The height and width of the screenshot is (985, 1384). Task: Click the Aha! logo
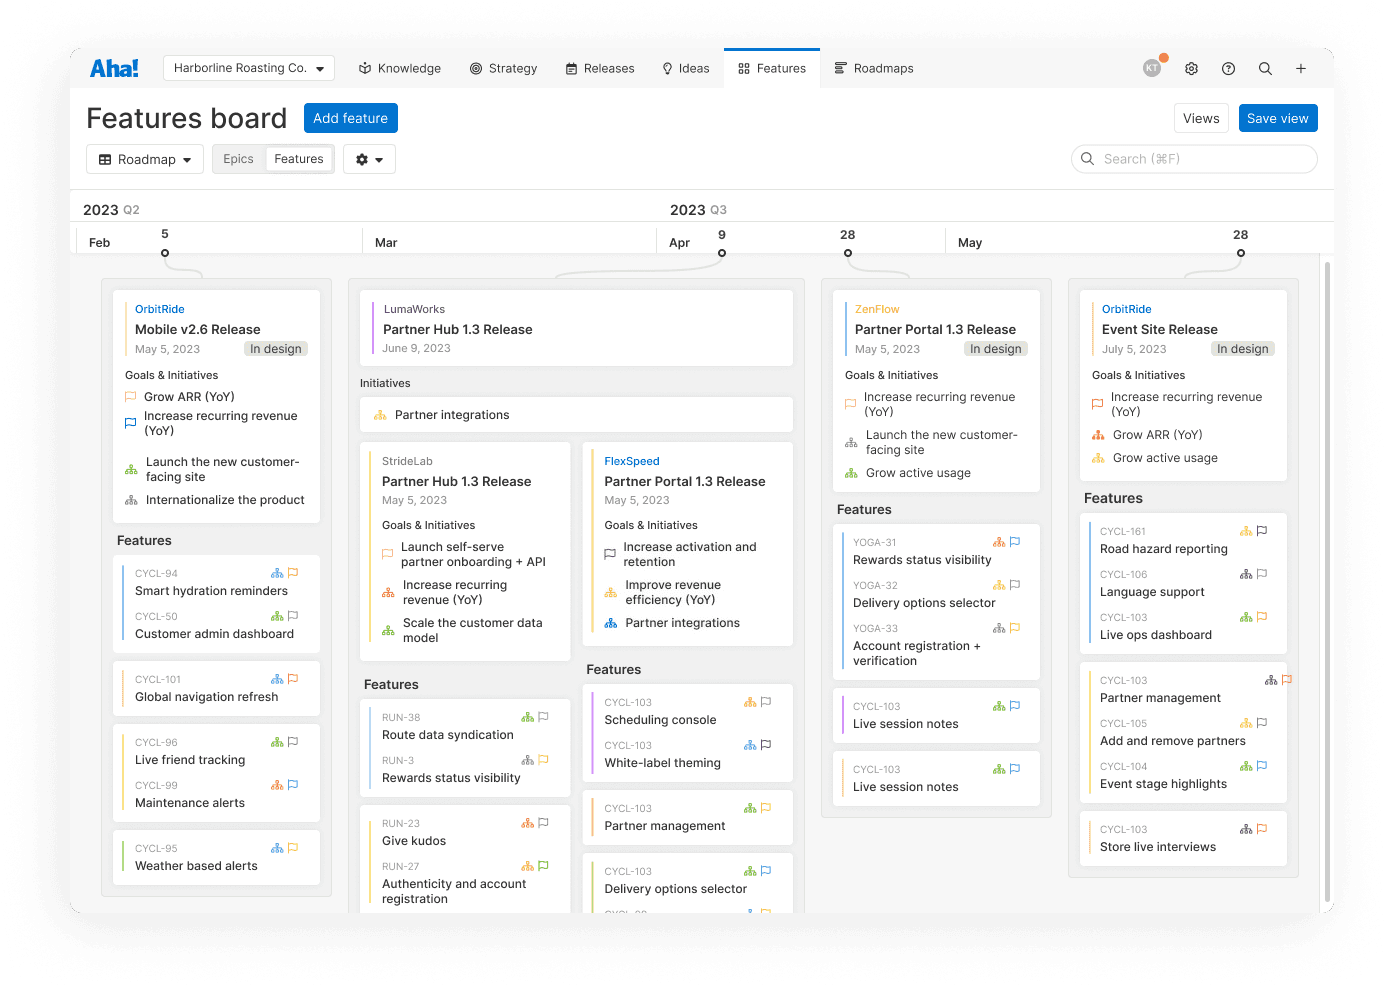tap(114, 68)
